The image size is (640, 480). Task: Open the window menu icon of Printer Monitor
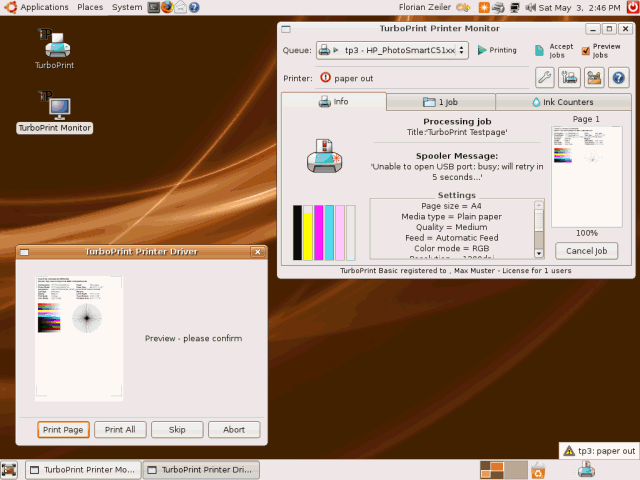click(x=286, y=29)
